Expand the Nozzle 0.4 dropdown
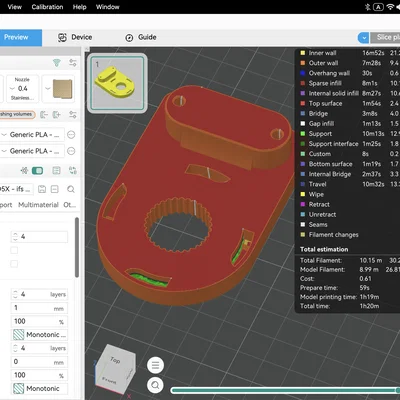 (22, 89)
